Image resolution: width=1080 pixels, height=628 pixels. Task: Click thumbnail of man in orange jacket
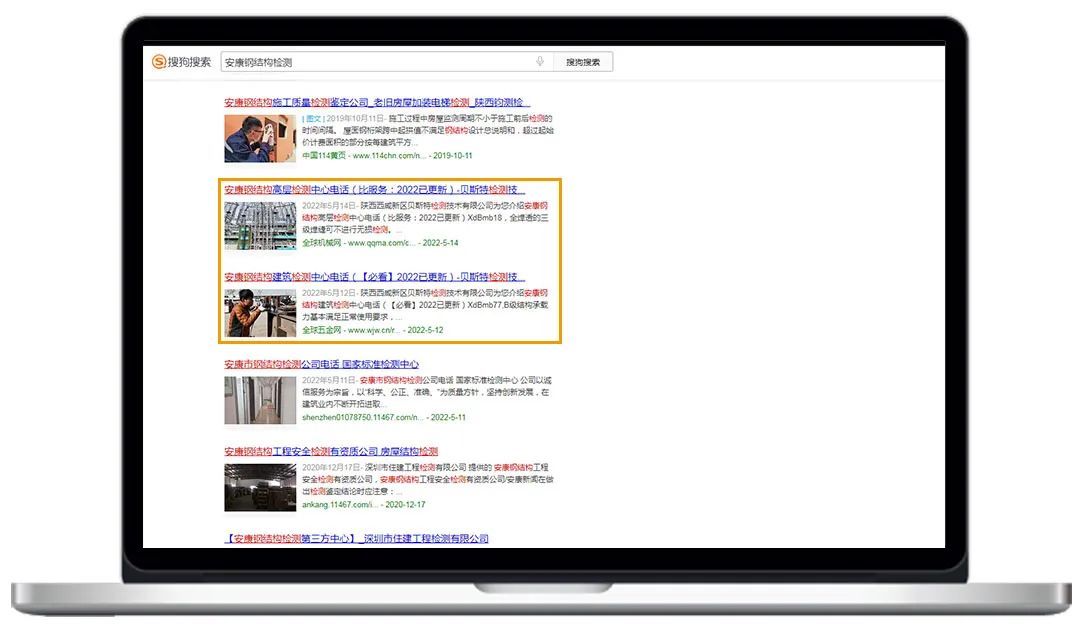[260, 313]
